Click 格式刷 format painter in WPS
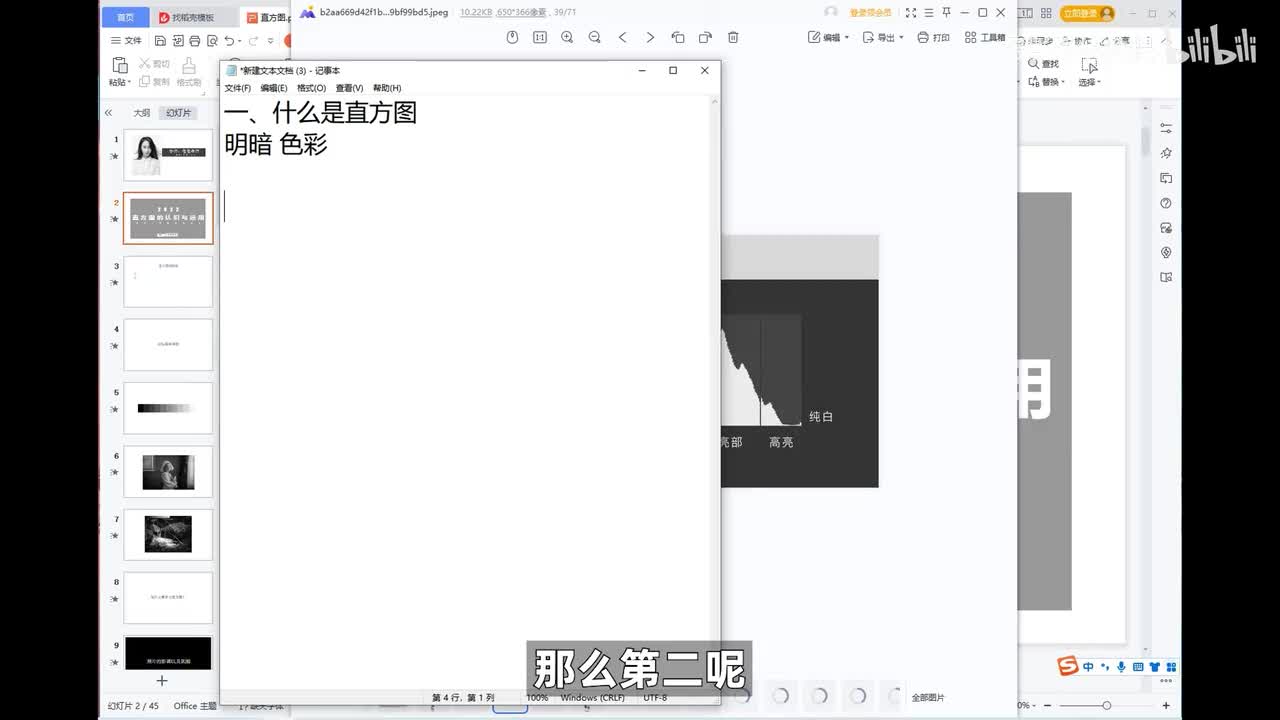The width and height of the screenshot is (1280, 720). pos(189,72)
